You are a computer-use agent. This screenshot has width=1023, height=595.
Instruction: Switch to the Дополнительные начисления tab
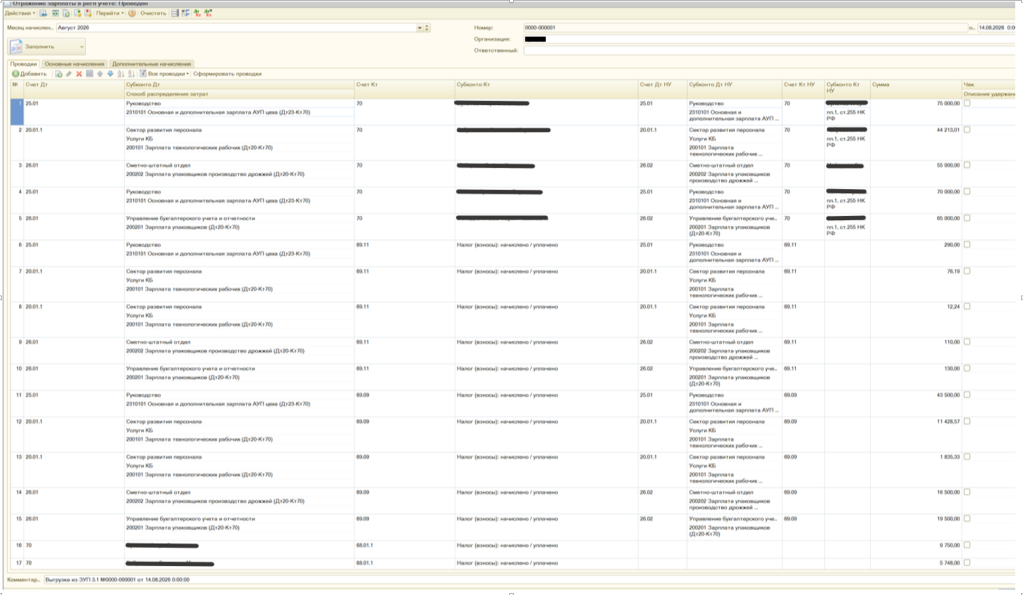(151, 64)
